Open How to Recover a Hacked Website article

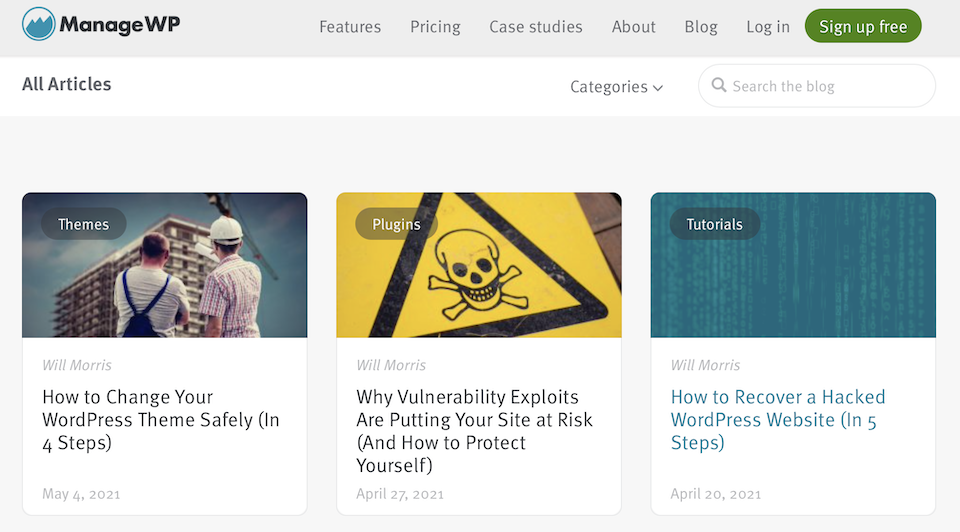[x=778, y=420]
